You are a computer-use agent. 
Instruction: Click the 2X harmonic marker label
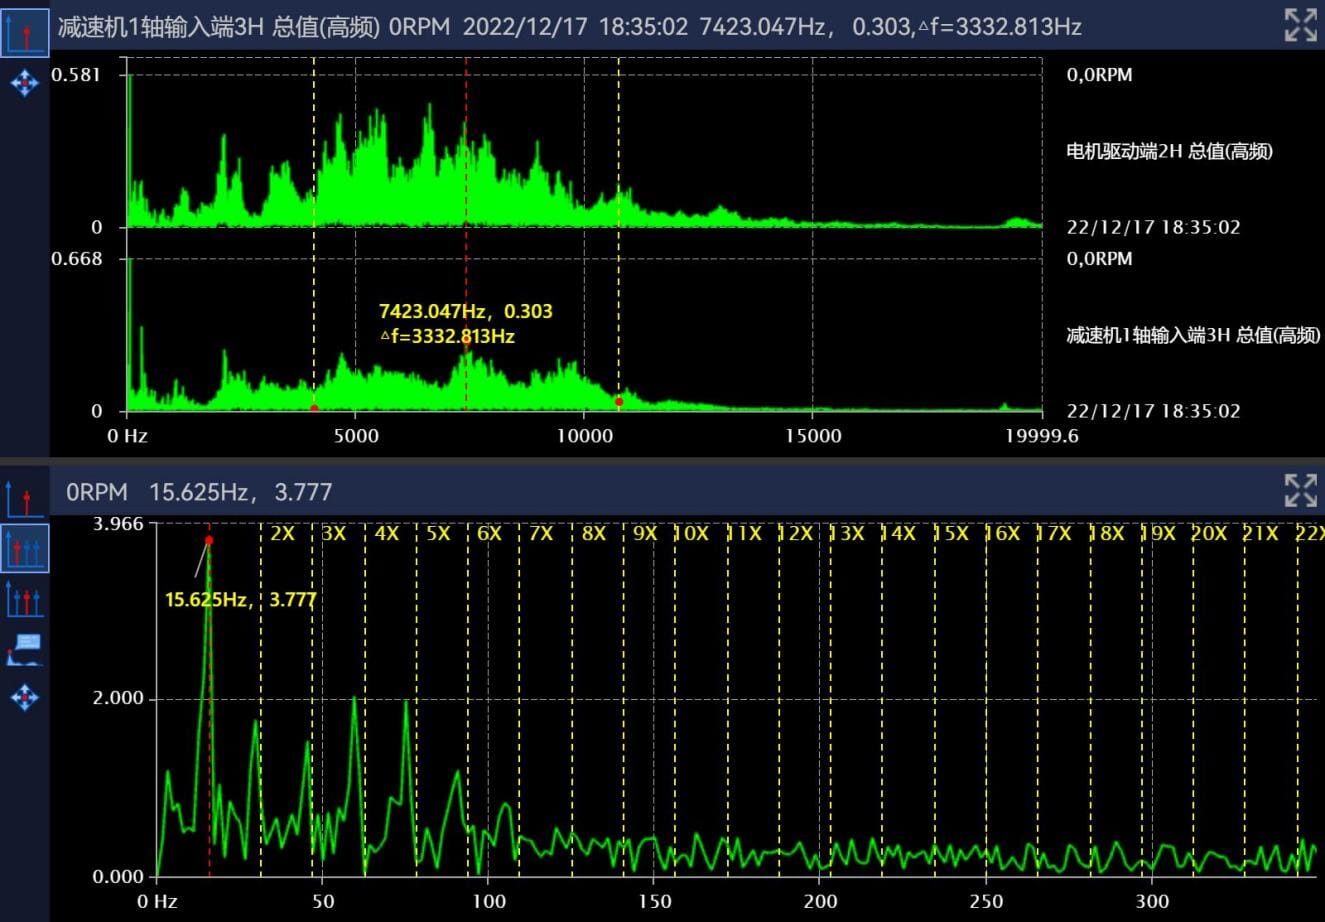[x=282, y=534]
